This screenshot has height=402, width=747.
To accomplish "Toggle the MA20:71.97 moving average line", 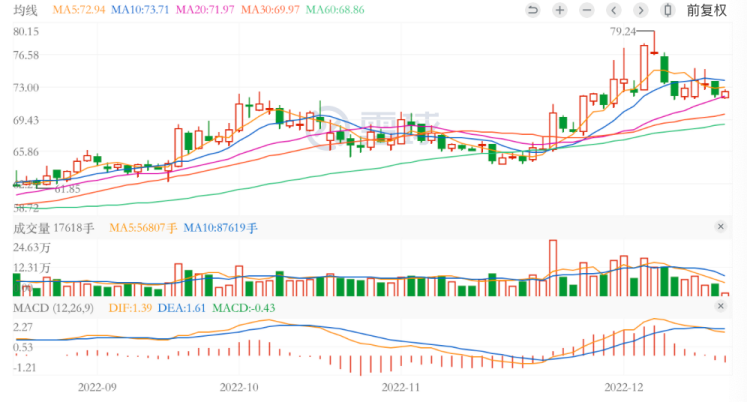I will 205,10.
